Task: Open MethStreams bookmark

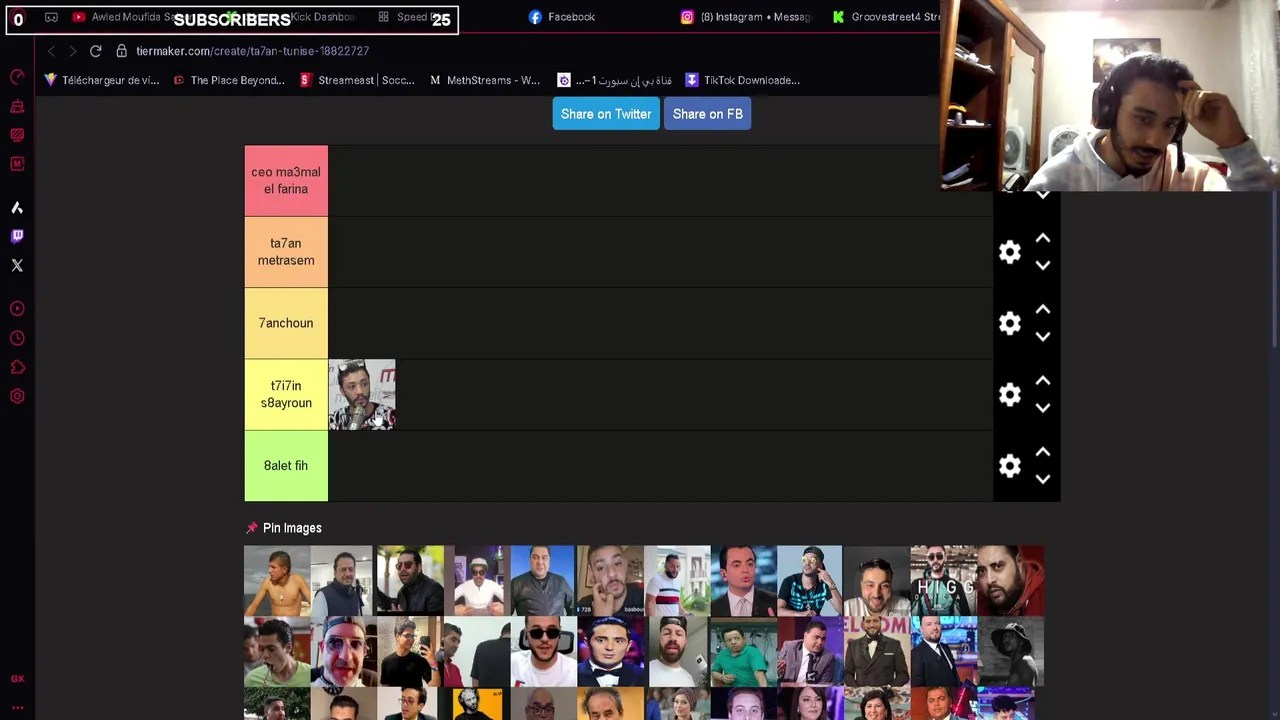Action: (485, 80)
